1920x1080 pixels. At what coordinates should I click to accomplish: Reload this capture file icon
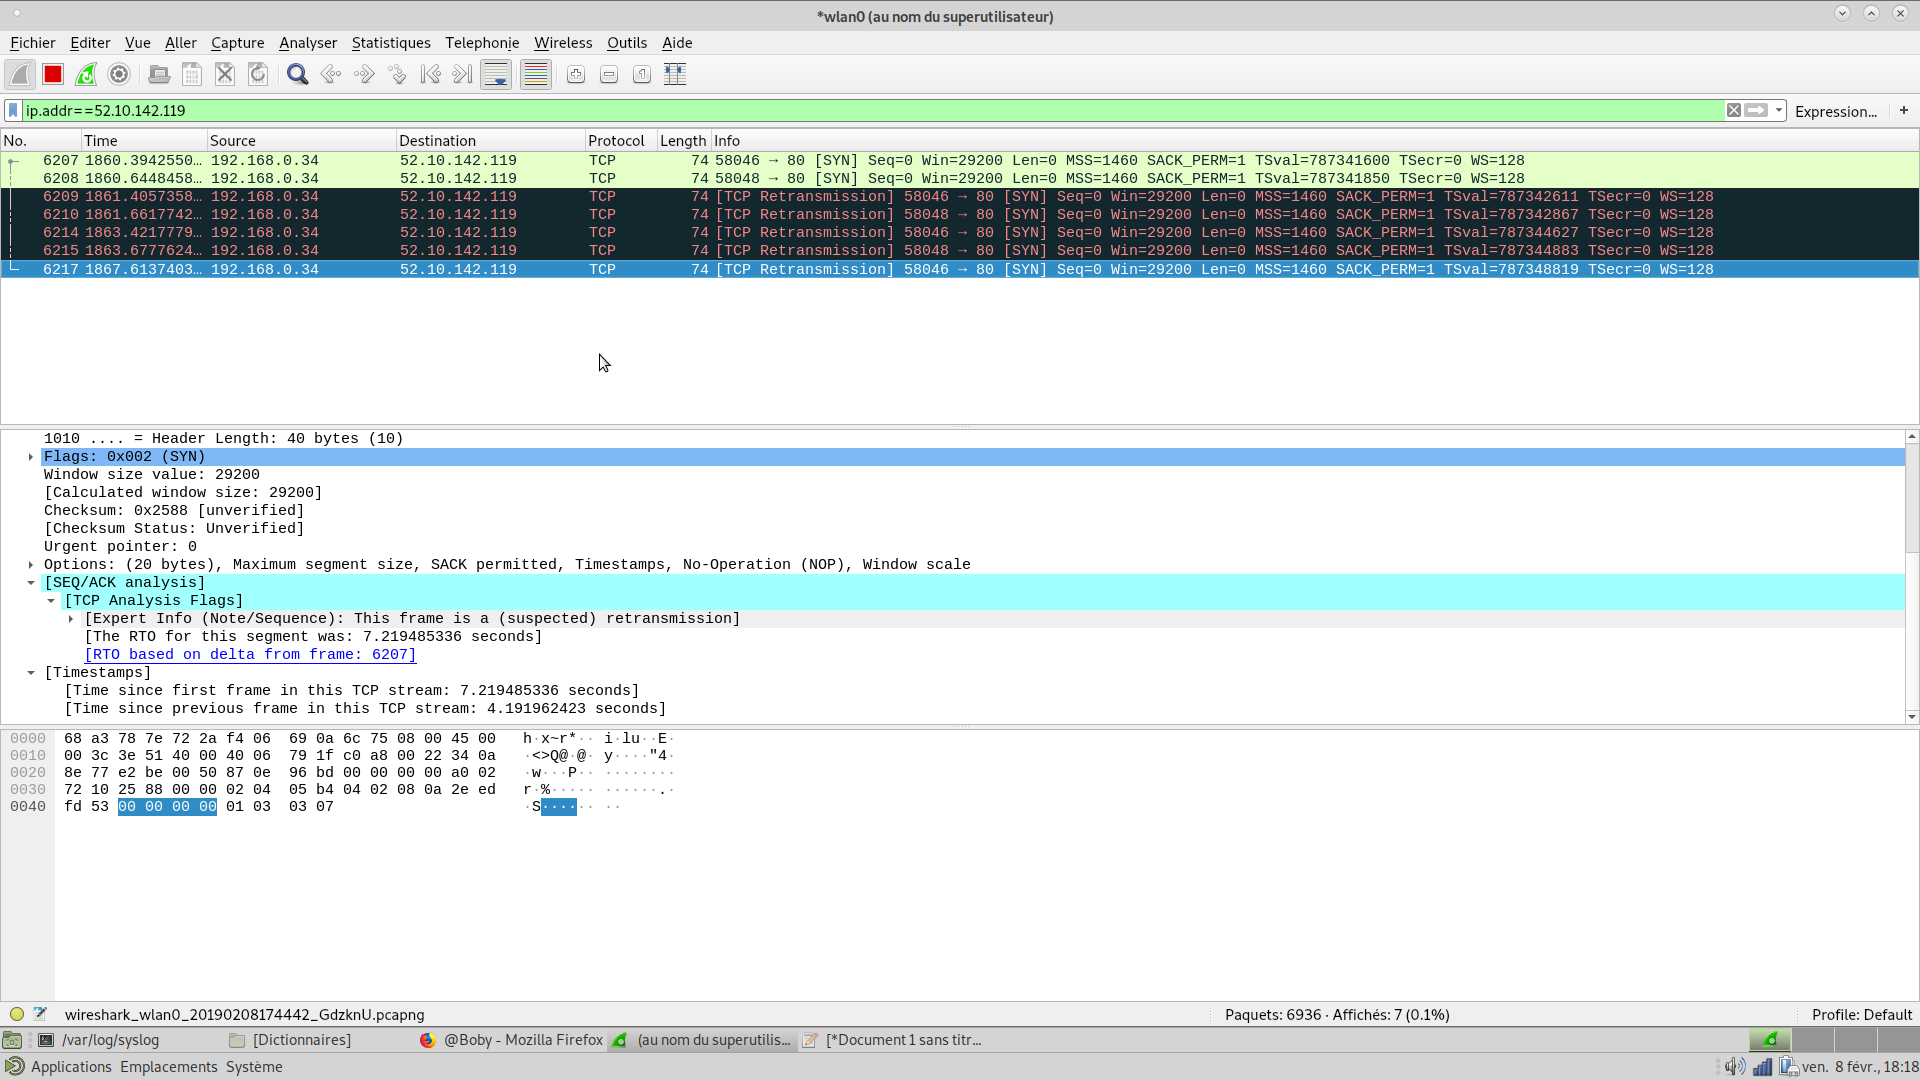point(258,74)
